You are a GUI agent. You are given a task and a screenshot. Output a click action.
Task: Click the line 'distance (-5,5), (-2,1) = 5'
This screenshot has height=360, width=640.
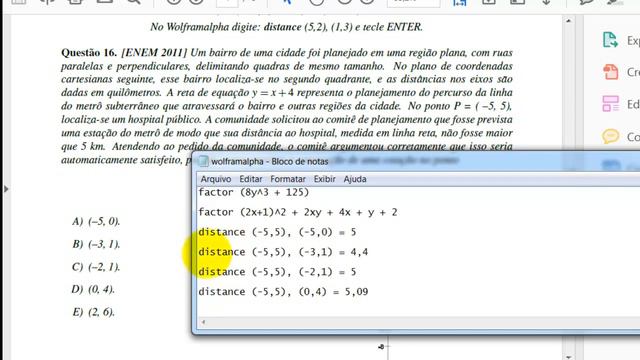277,272
